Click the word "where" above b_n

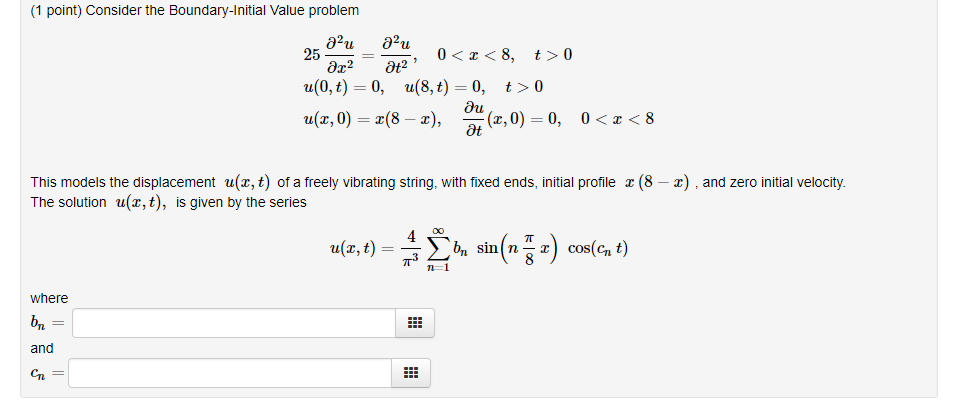tap(49, 298)
